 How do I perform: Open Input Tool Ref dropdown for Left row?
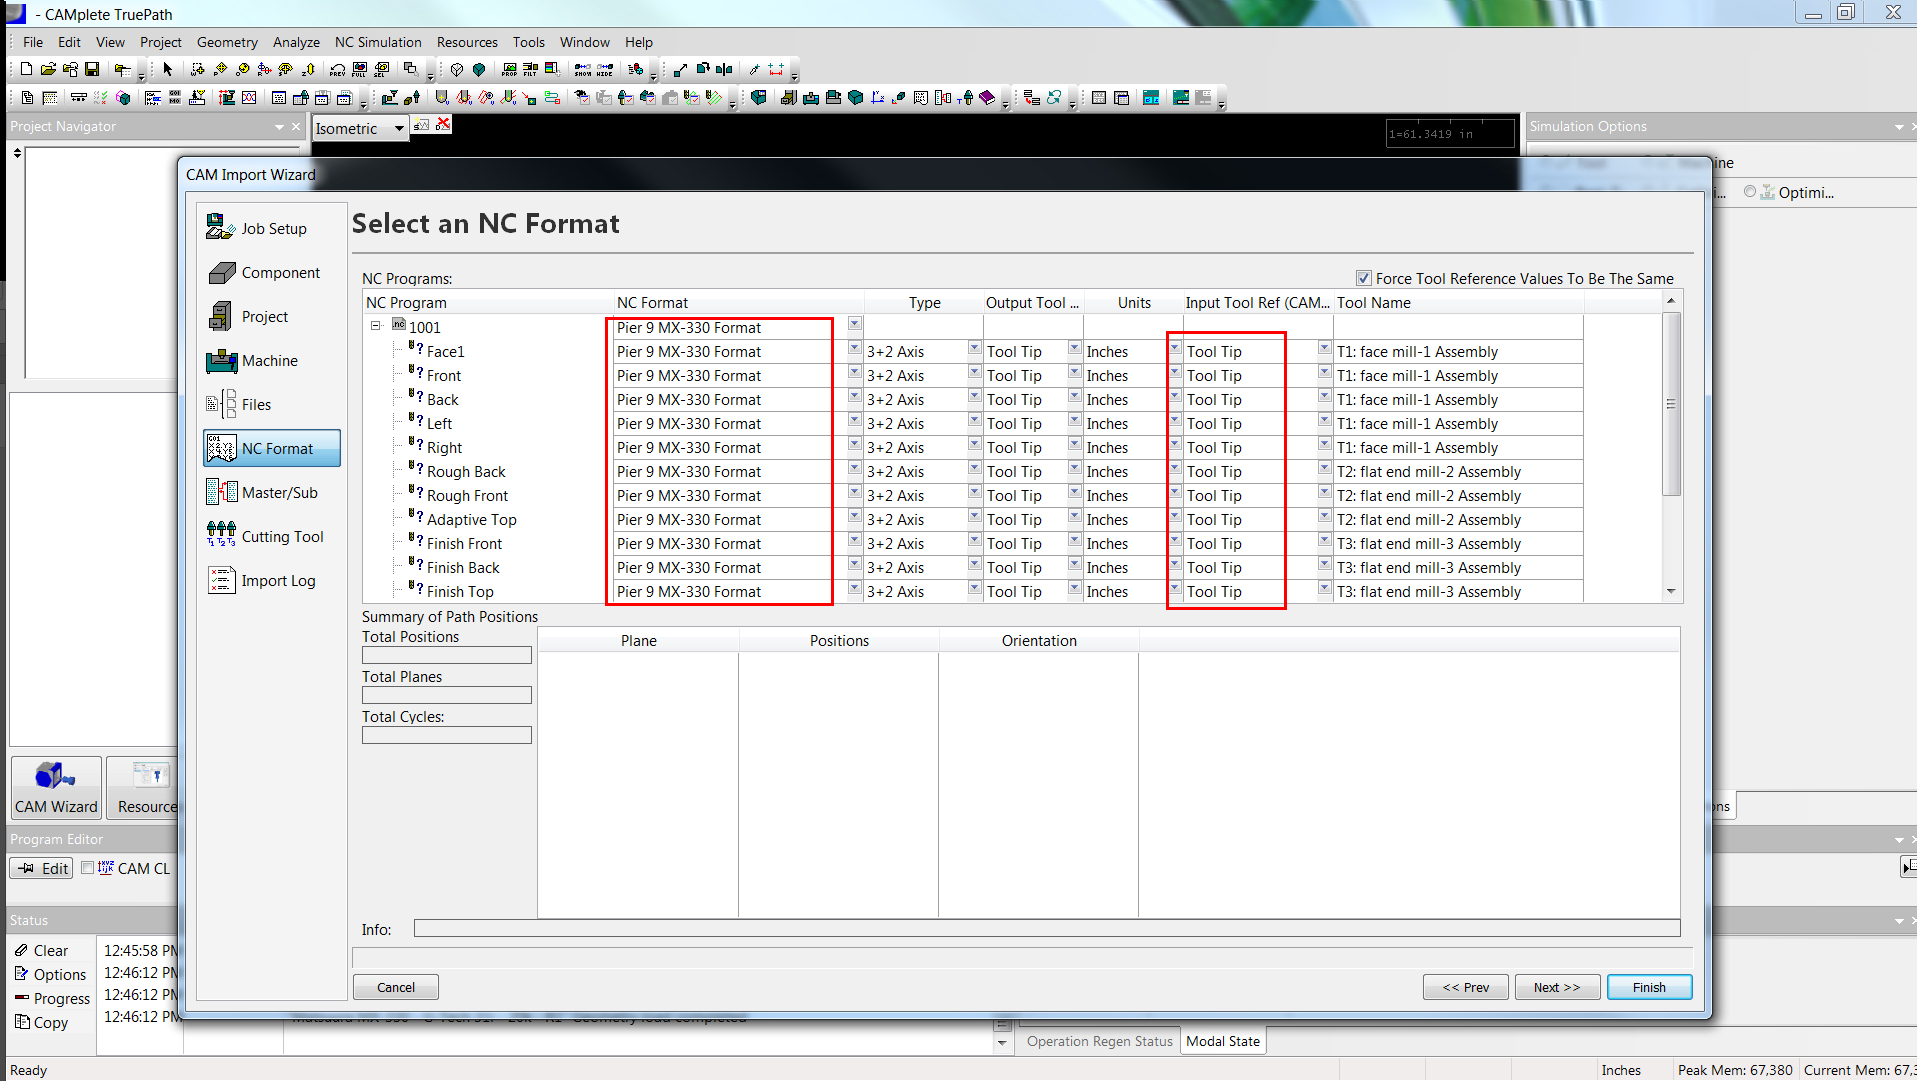(1324, 420)
